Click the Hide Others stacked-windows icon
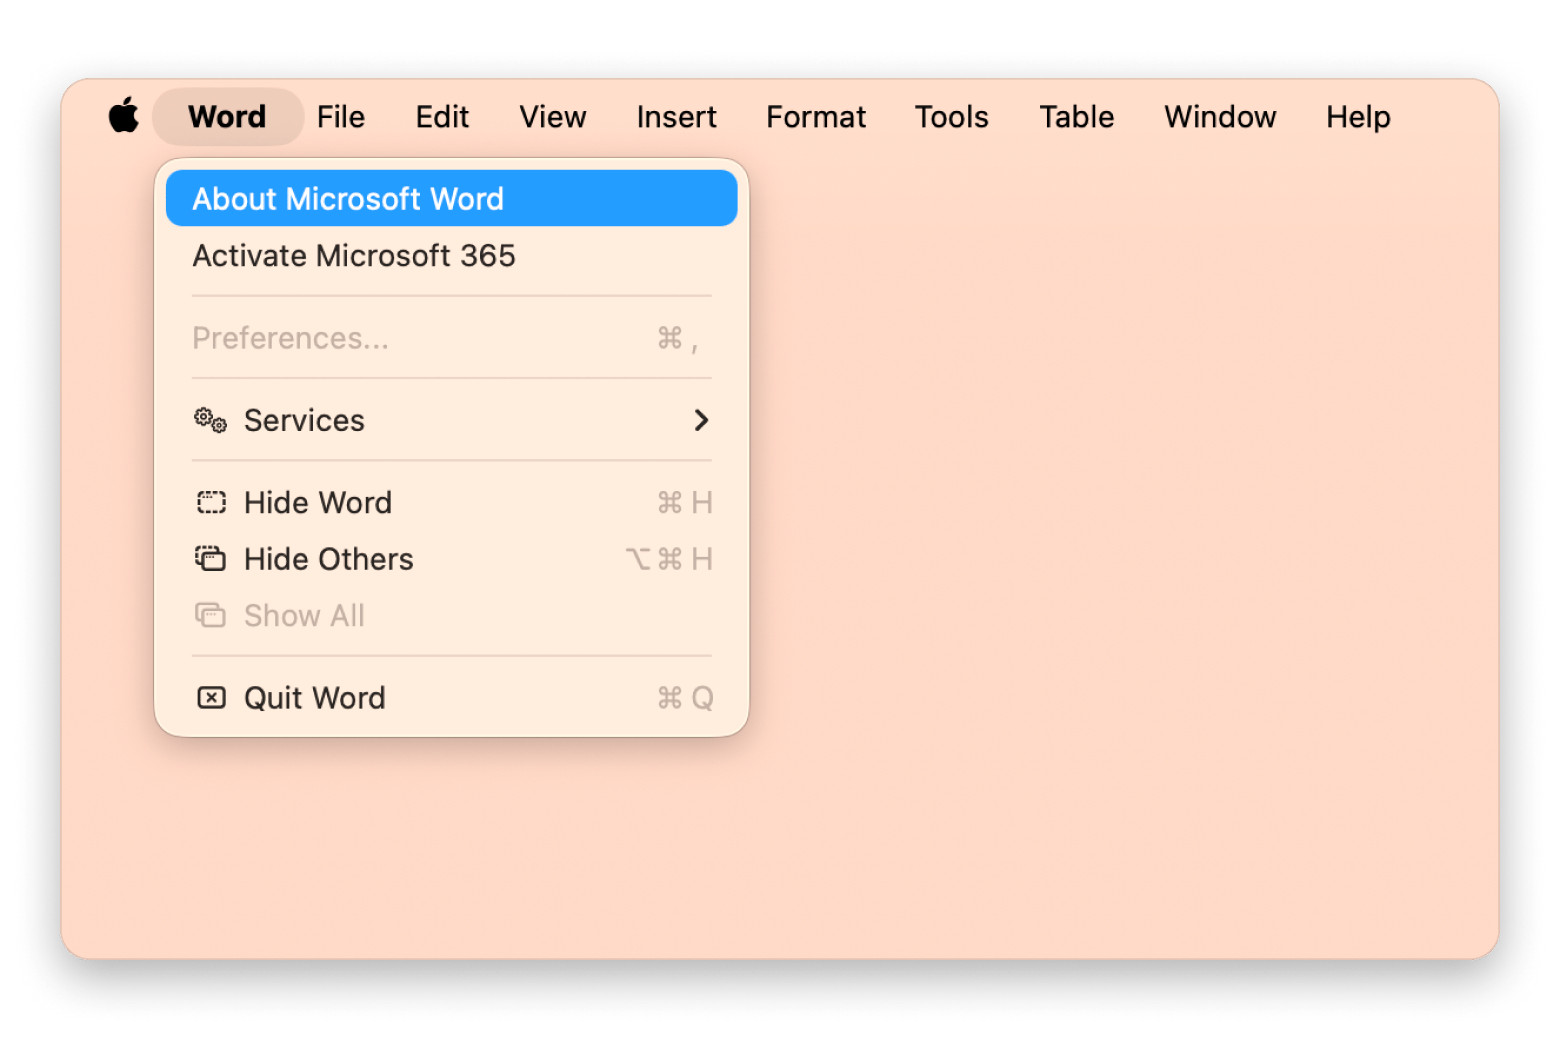 coord(210,558)
